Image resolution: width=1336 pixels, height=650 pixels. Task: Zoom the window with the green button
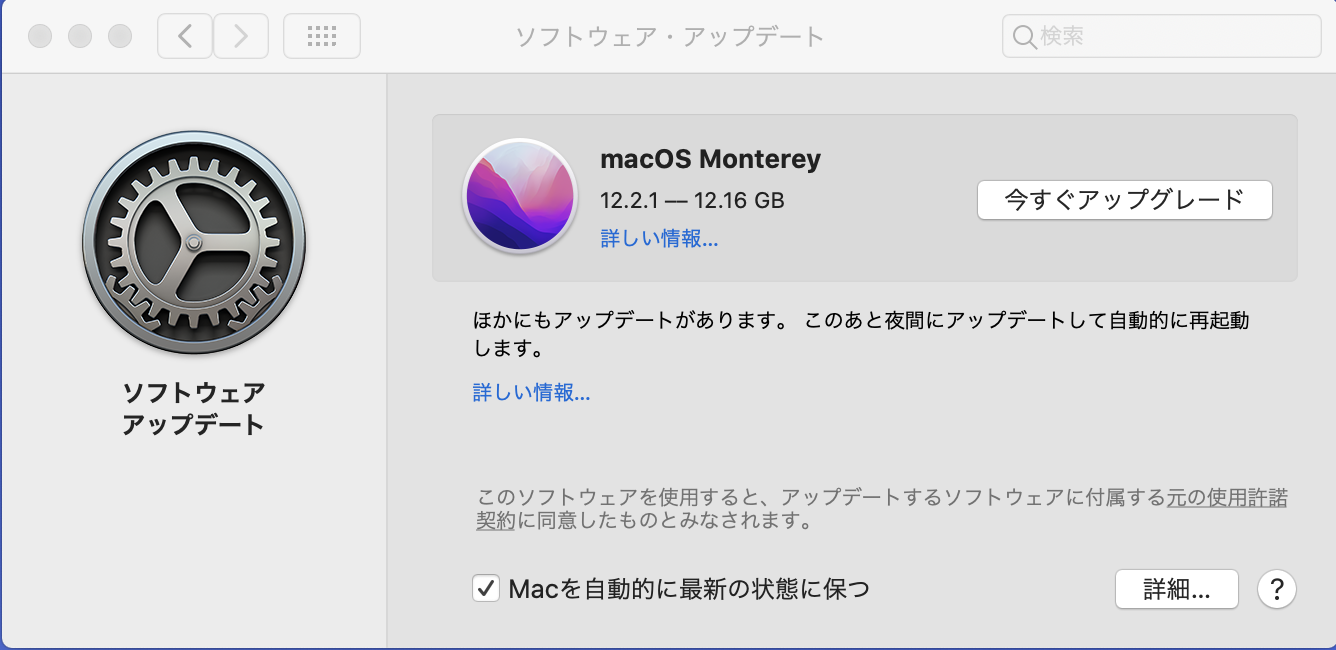click(x=120, y=37)
